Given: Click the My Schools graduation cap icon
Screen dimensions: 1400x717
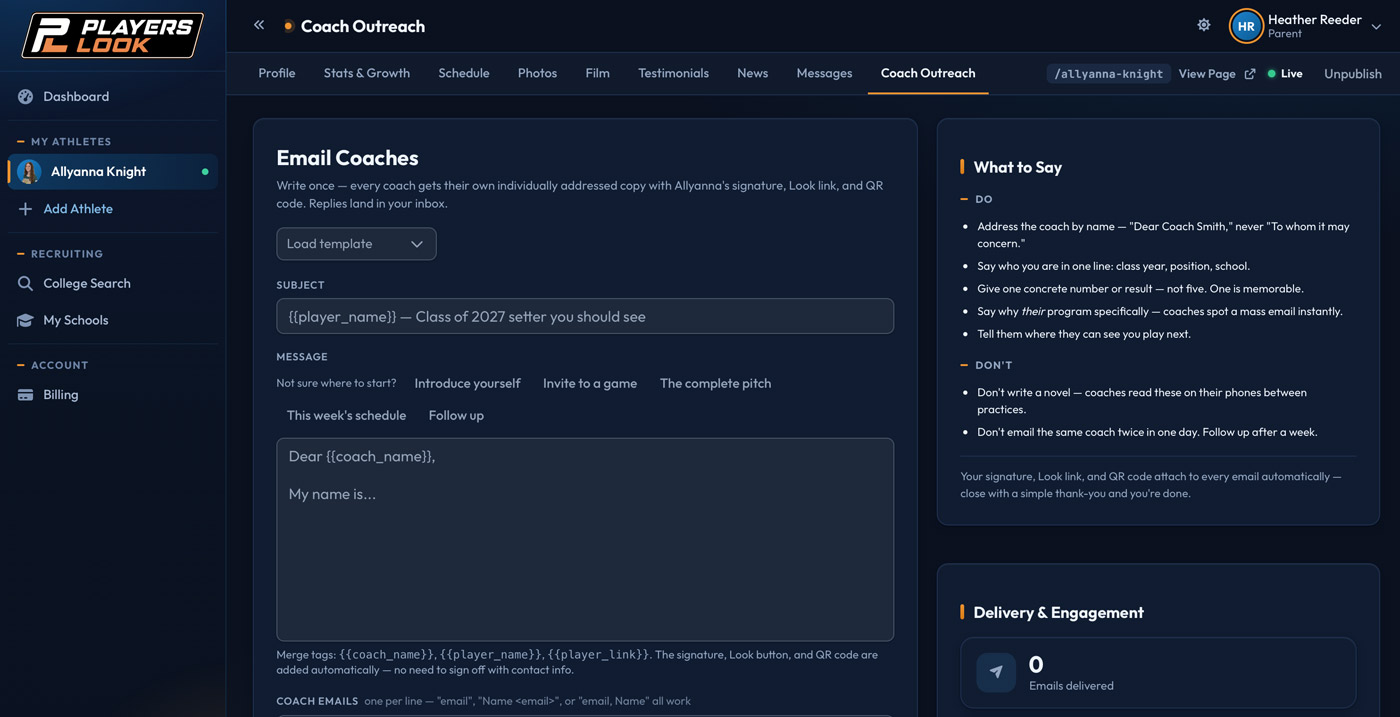Looking at the screenshot, I should coord(26,320).
